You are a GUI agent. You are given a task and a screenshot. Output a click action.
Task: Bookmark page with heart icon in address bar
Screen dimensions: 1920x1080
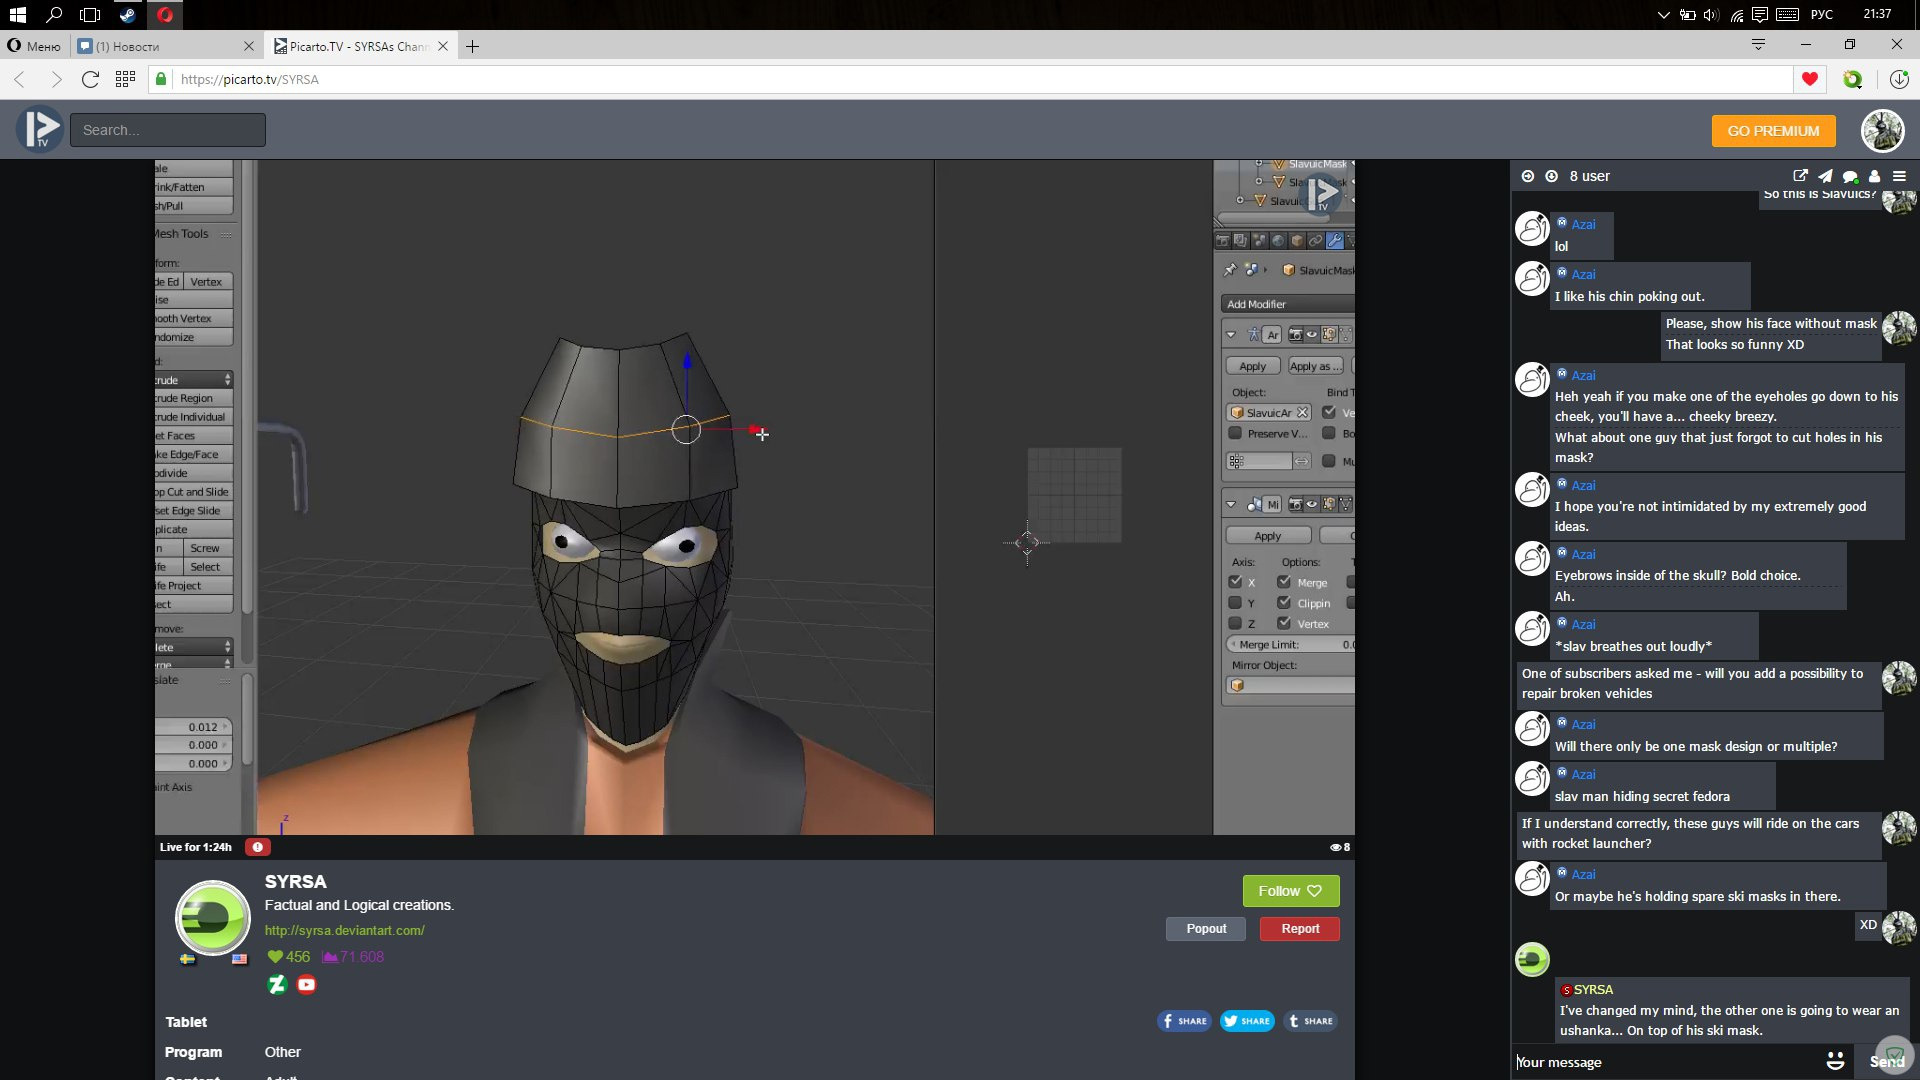click(x=1809, y=79)
